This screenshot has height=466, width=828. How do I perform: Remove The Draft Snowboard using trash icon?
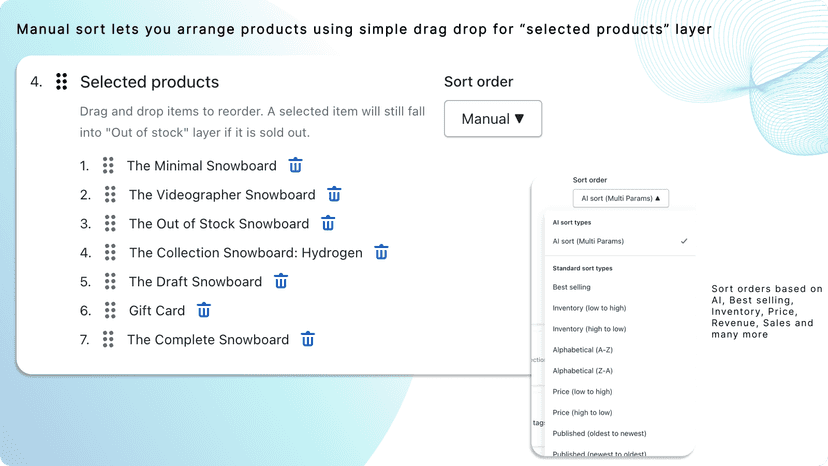tap(281, 282)
